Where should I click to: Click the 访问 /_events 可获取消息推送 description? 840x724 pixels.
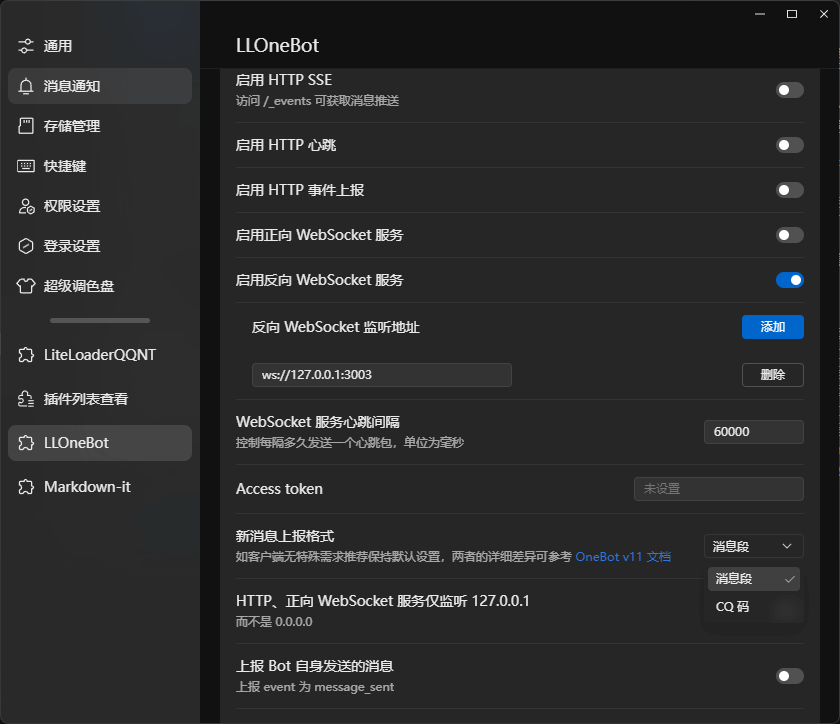(317, 101)
